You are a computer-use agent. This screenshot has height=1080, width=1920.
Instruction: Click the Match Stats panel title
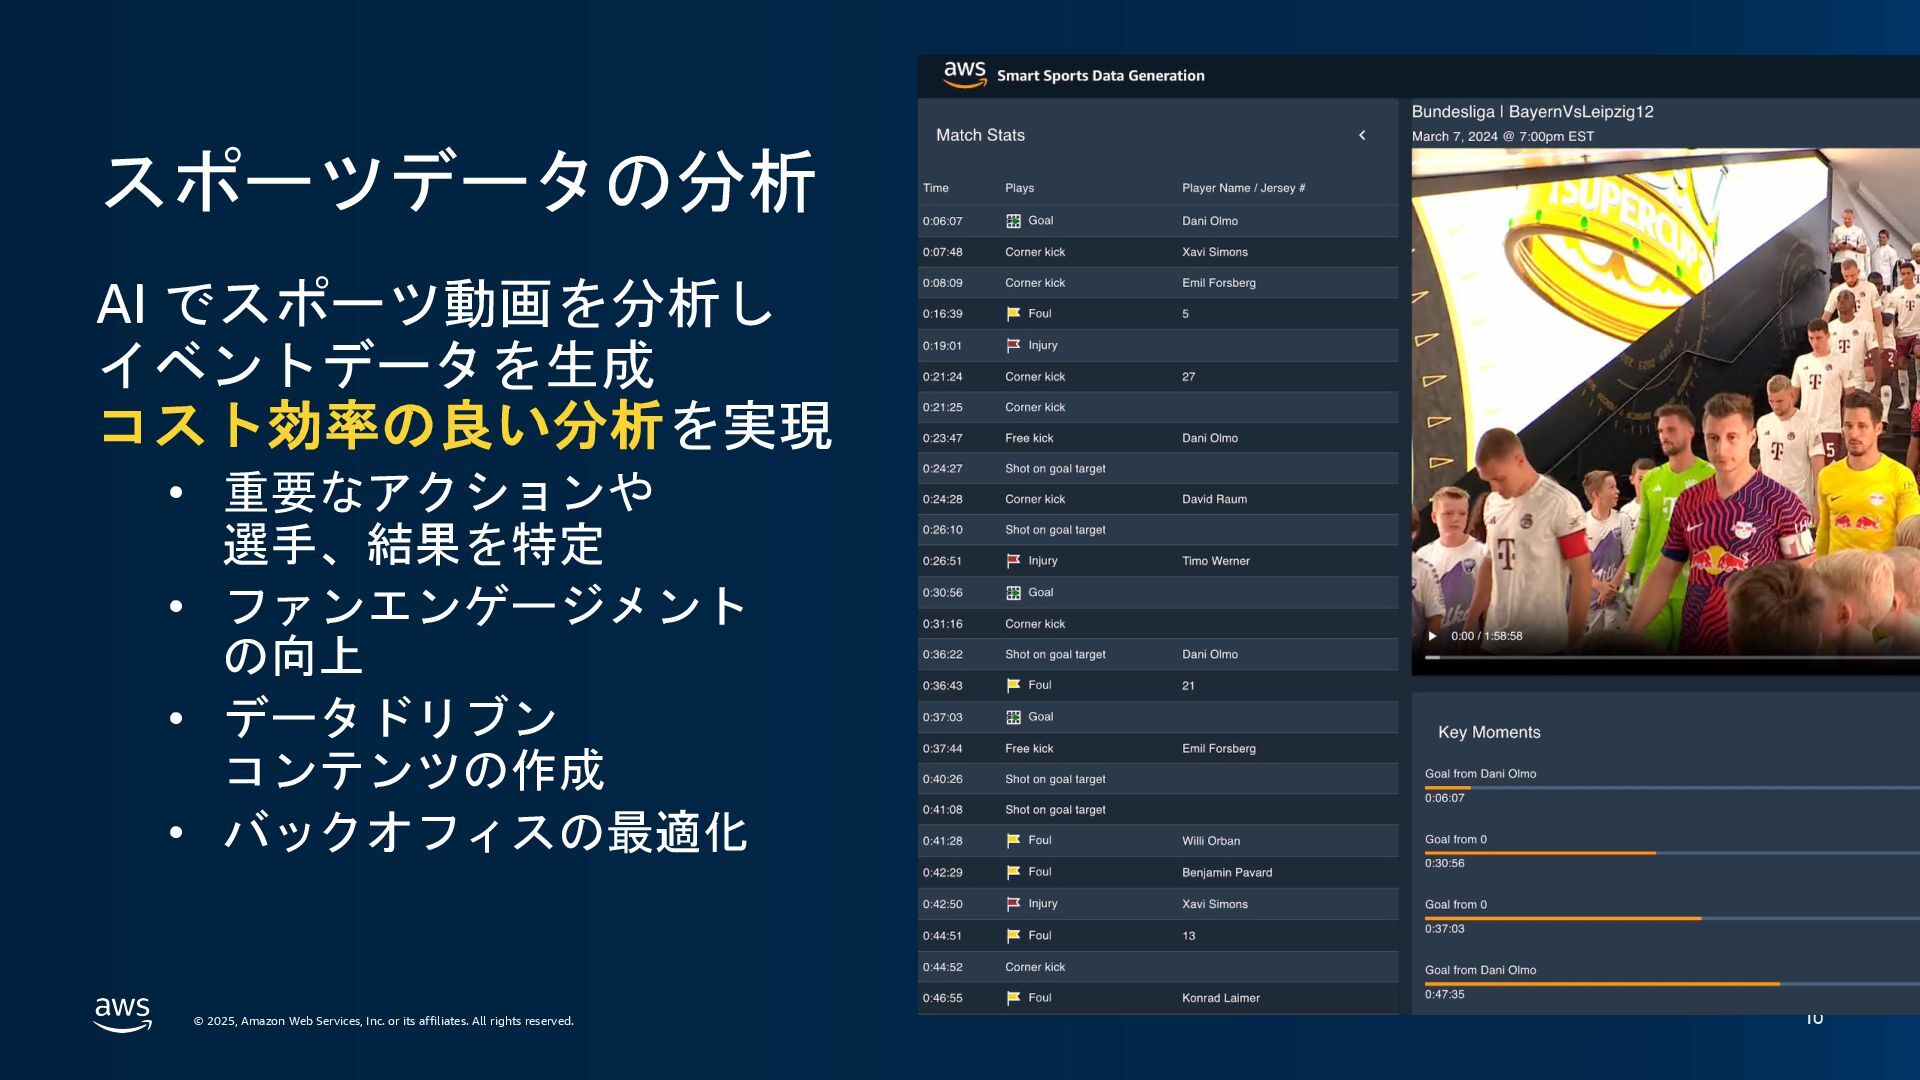tap(980, 135)
